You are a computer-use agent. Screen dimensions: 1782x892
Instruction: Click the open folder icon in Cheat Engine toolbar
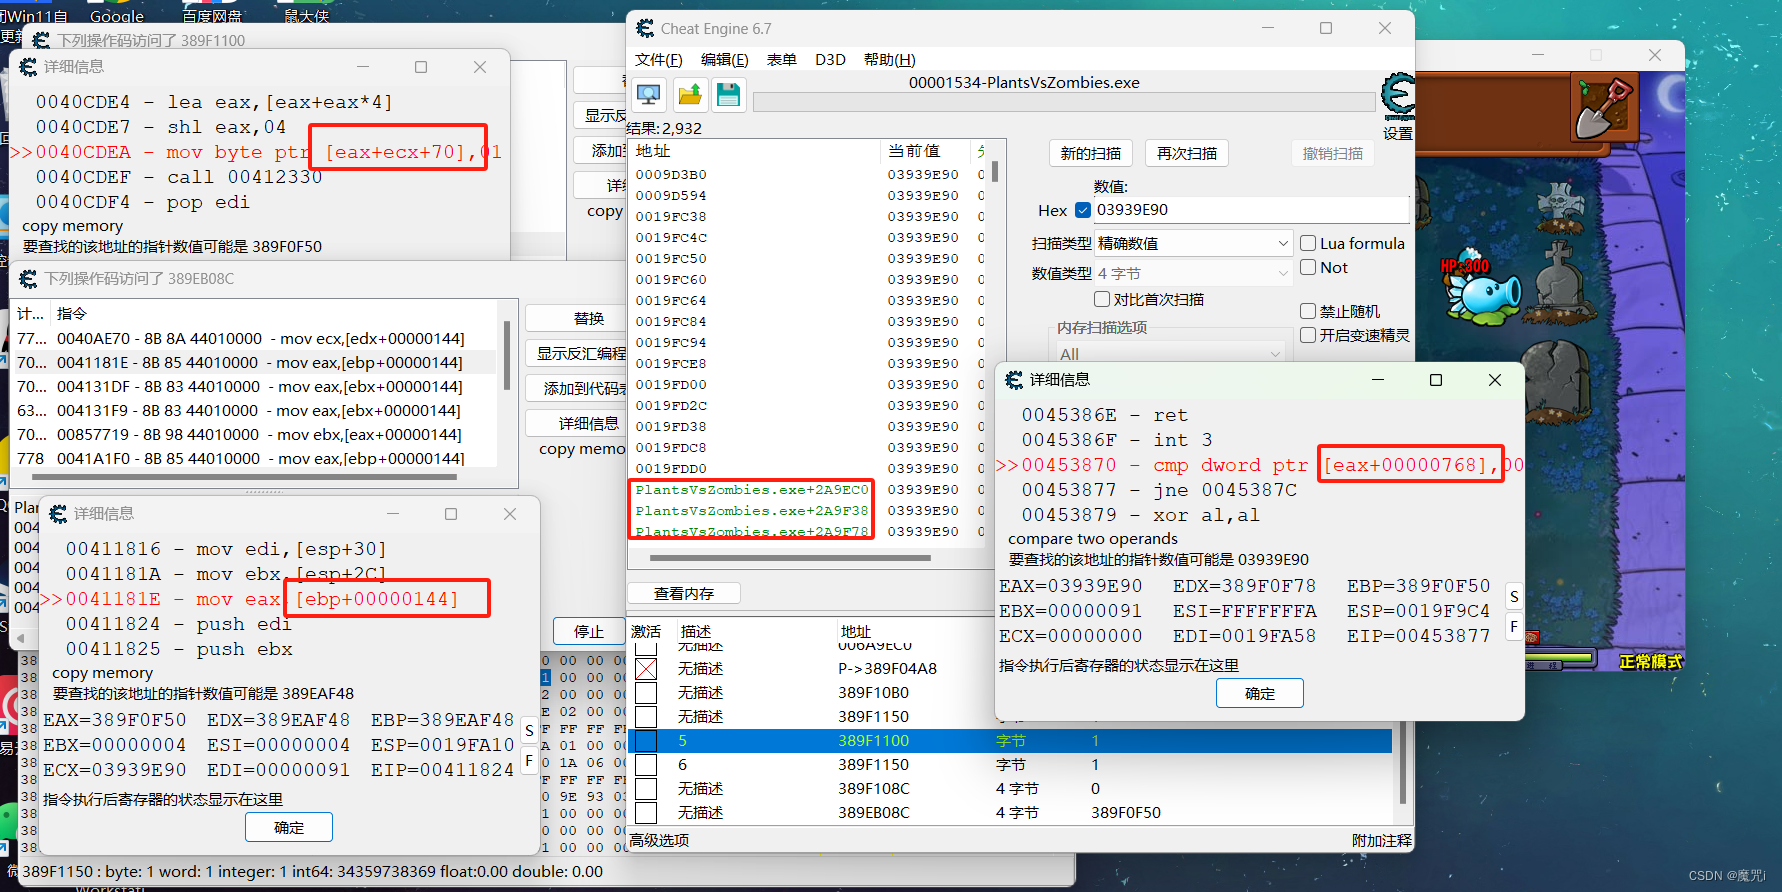click(689, 95)
